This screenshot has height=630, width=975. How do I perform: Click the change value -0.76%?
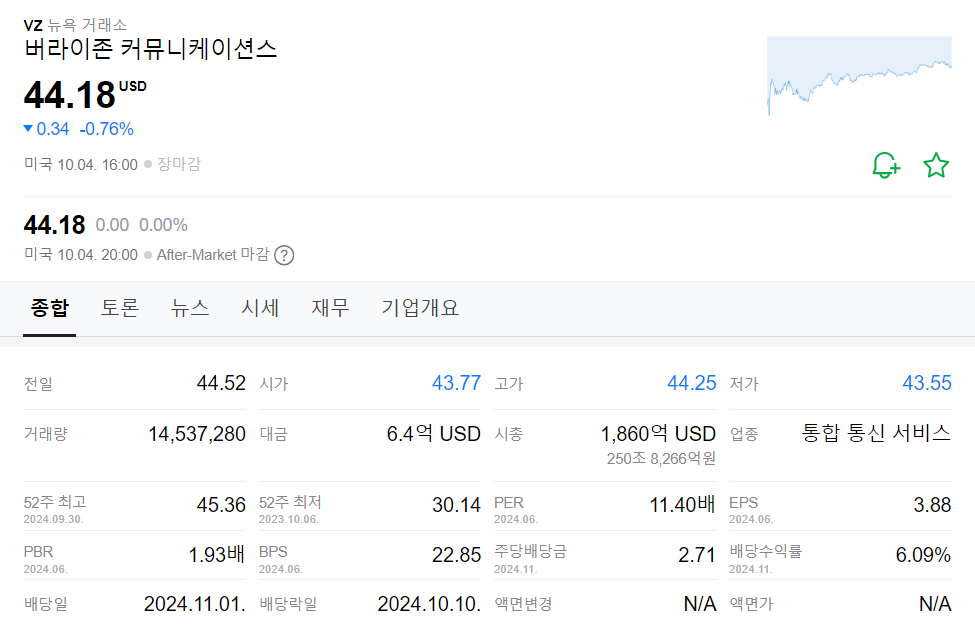point(107,129)
